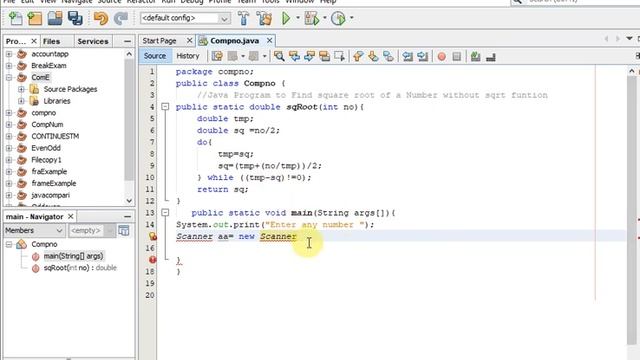Switch to History view
640x360 pixels.
pos(188,56)
